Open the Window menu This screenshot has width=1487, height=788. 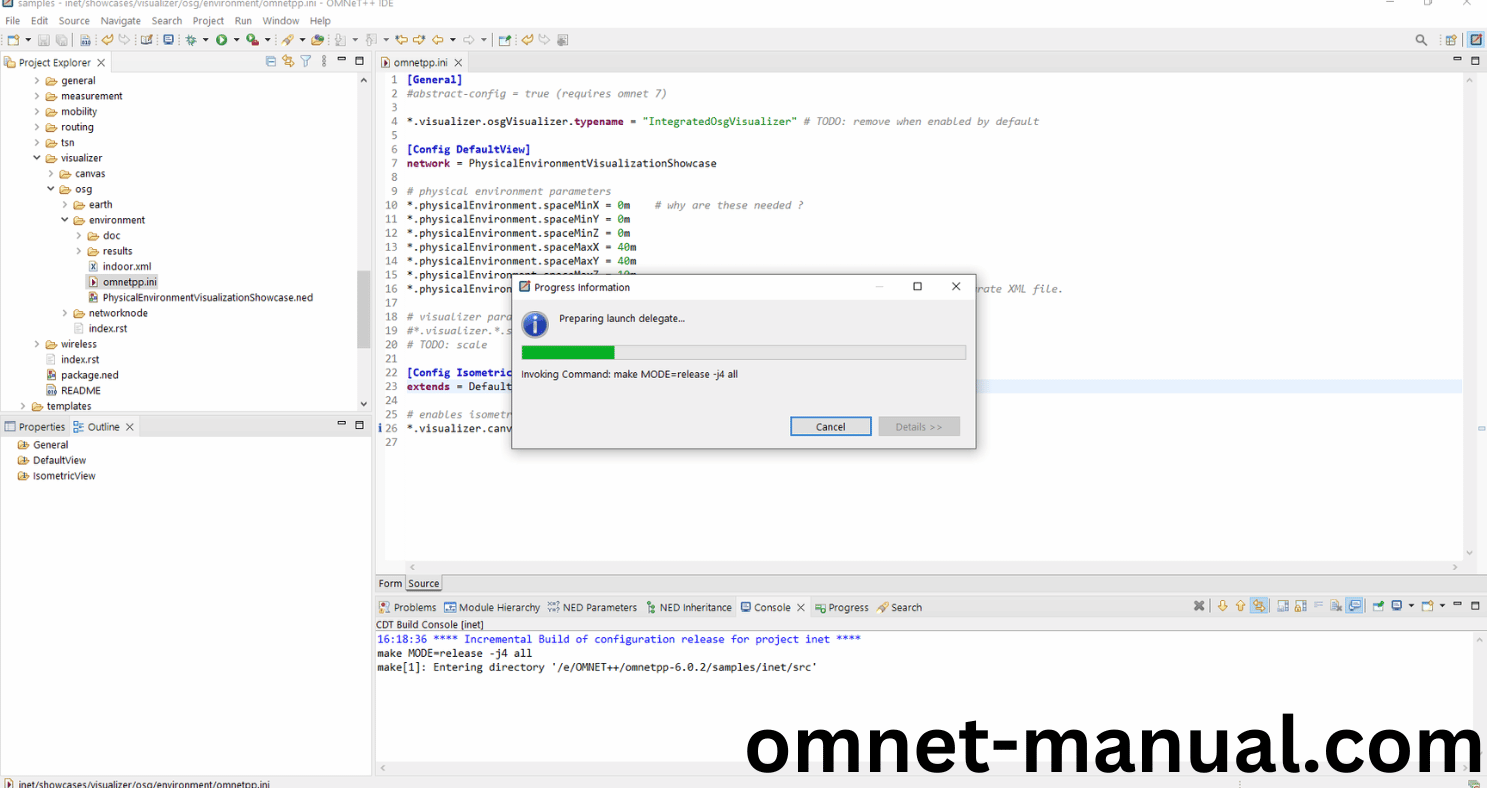coord(280,20)
